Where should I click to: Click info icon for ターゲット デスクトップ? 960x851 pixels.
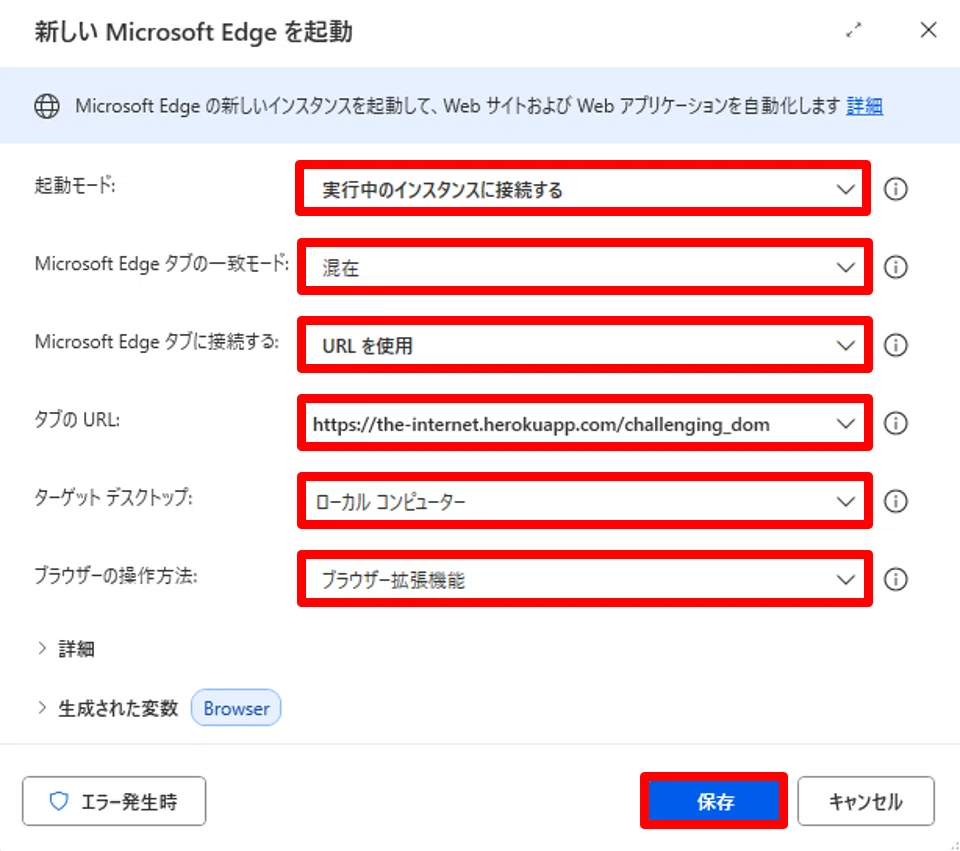[895, 501]
